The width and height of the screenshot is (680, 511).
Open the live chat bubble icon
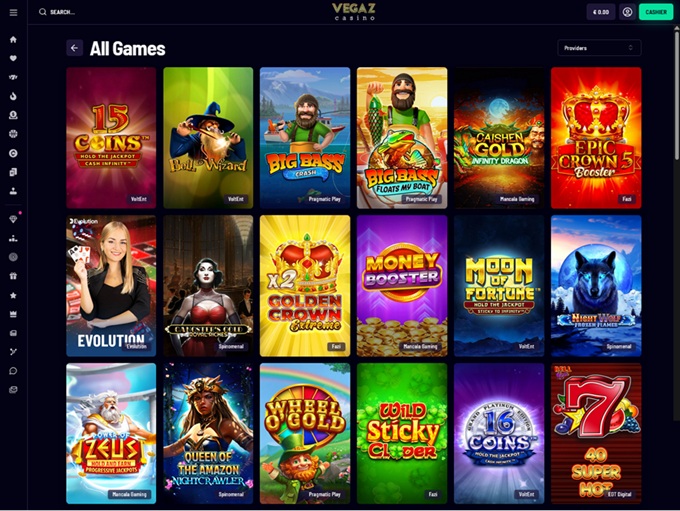tap(13, 370)
